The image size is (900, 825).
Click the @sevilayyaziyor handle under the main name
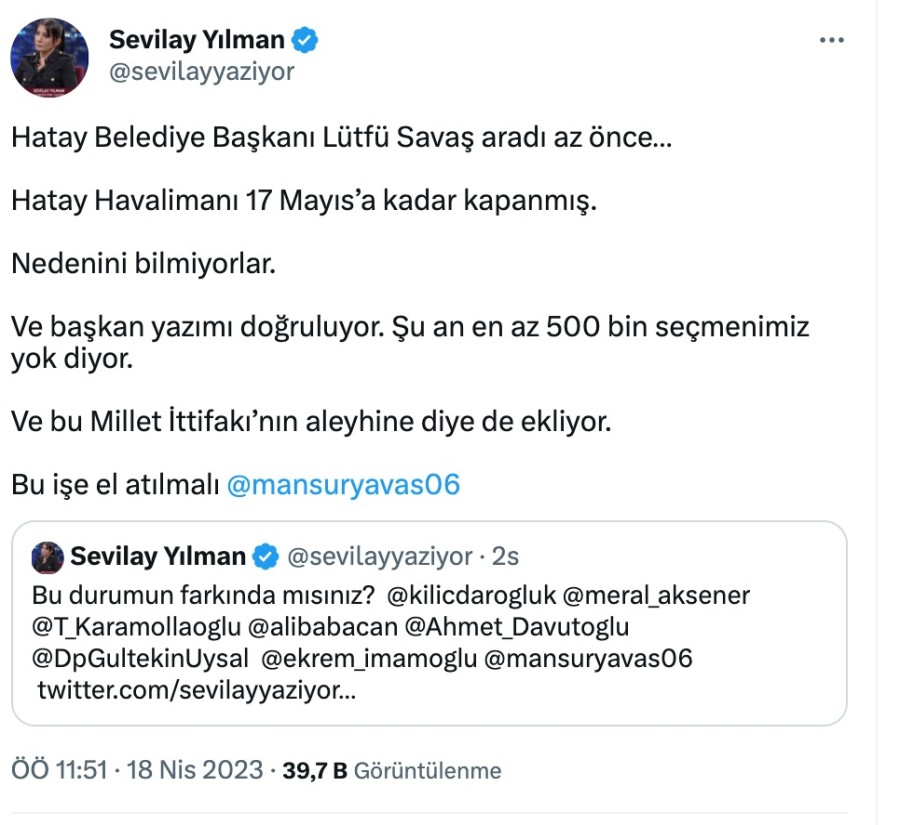click(x=201, y=72)
